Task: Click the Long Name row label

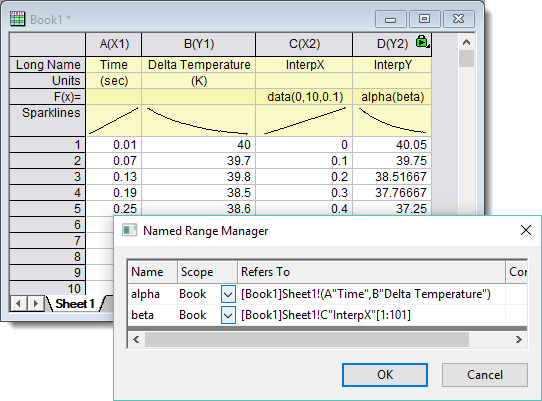Action: click(x=48, y=65)
